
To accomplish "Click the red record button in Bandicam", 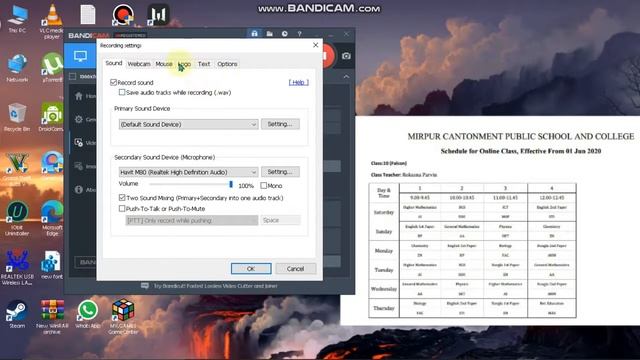I will 329,56.
